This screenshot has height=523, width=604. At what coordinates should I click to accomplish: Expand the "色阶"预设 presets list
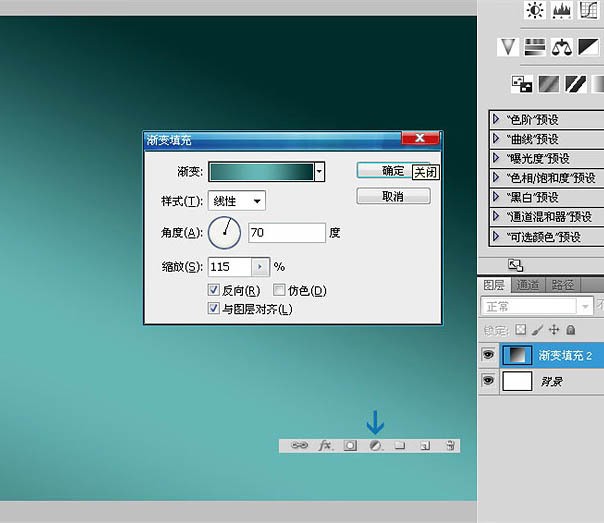[x=497, y=120]
